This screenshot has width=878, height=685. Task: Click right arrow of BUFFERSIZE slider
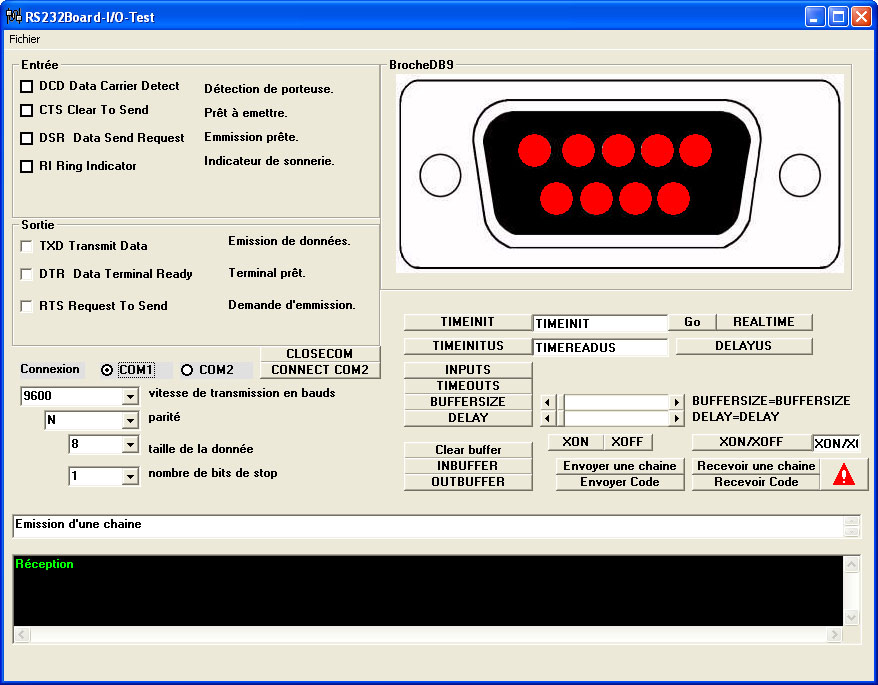coord(676,402)
